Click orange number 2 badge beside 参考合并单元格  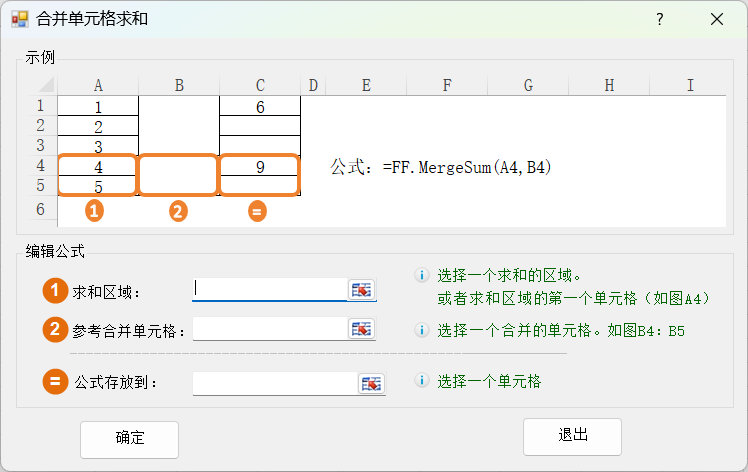tap(54, 329)
